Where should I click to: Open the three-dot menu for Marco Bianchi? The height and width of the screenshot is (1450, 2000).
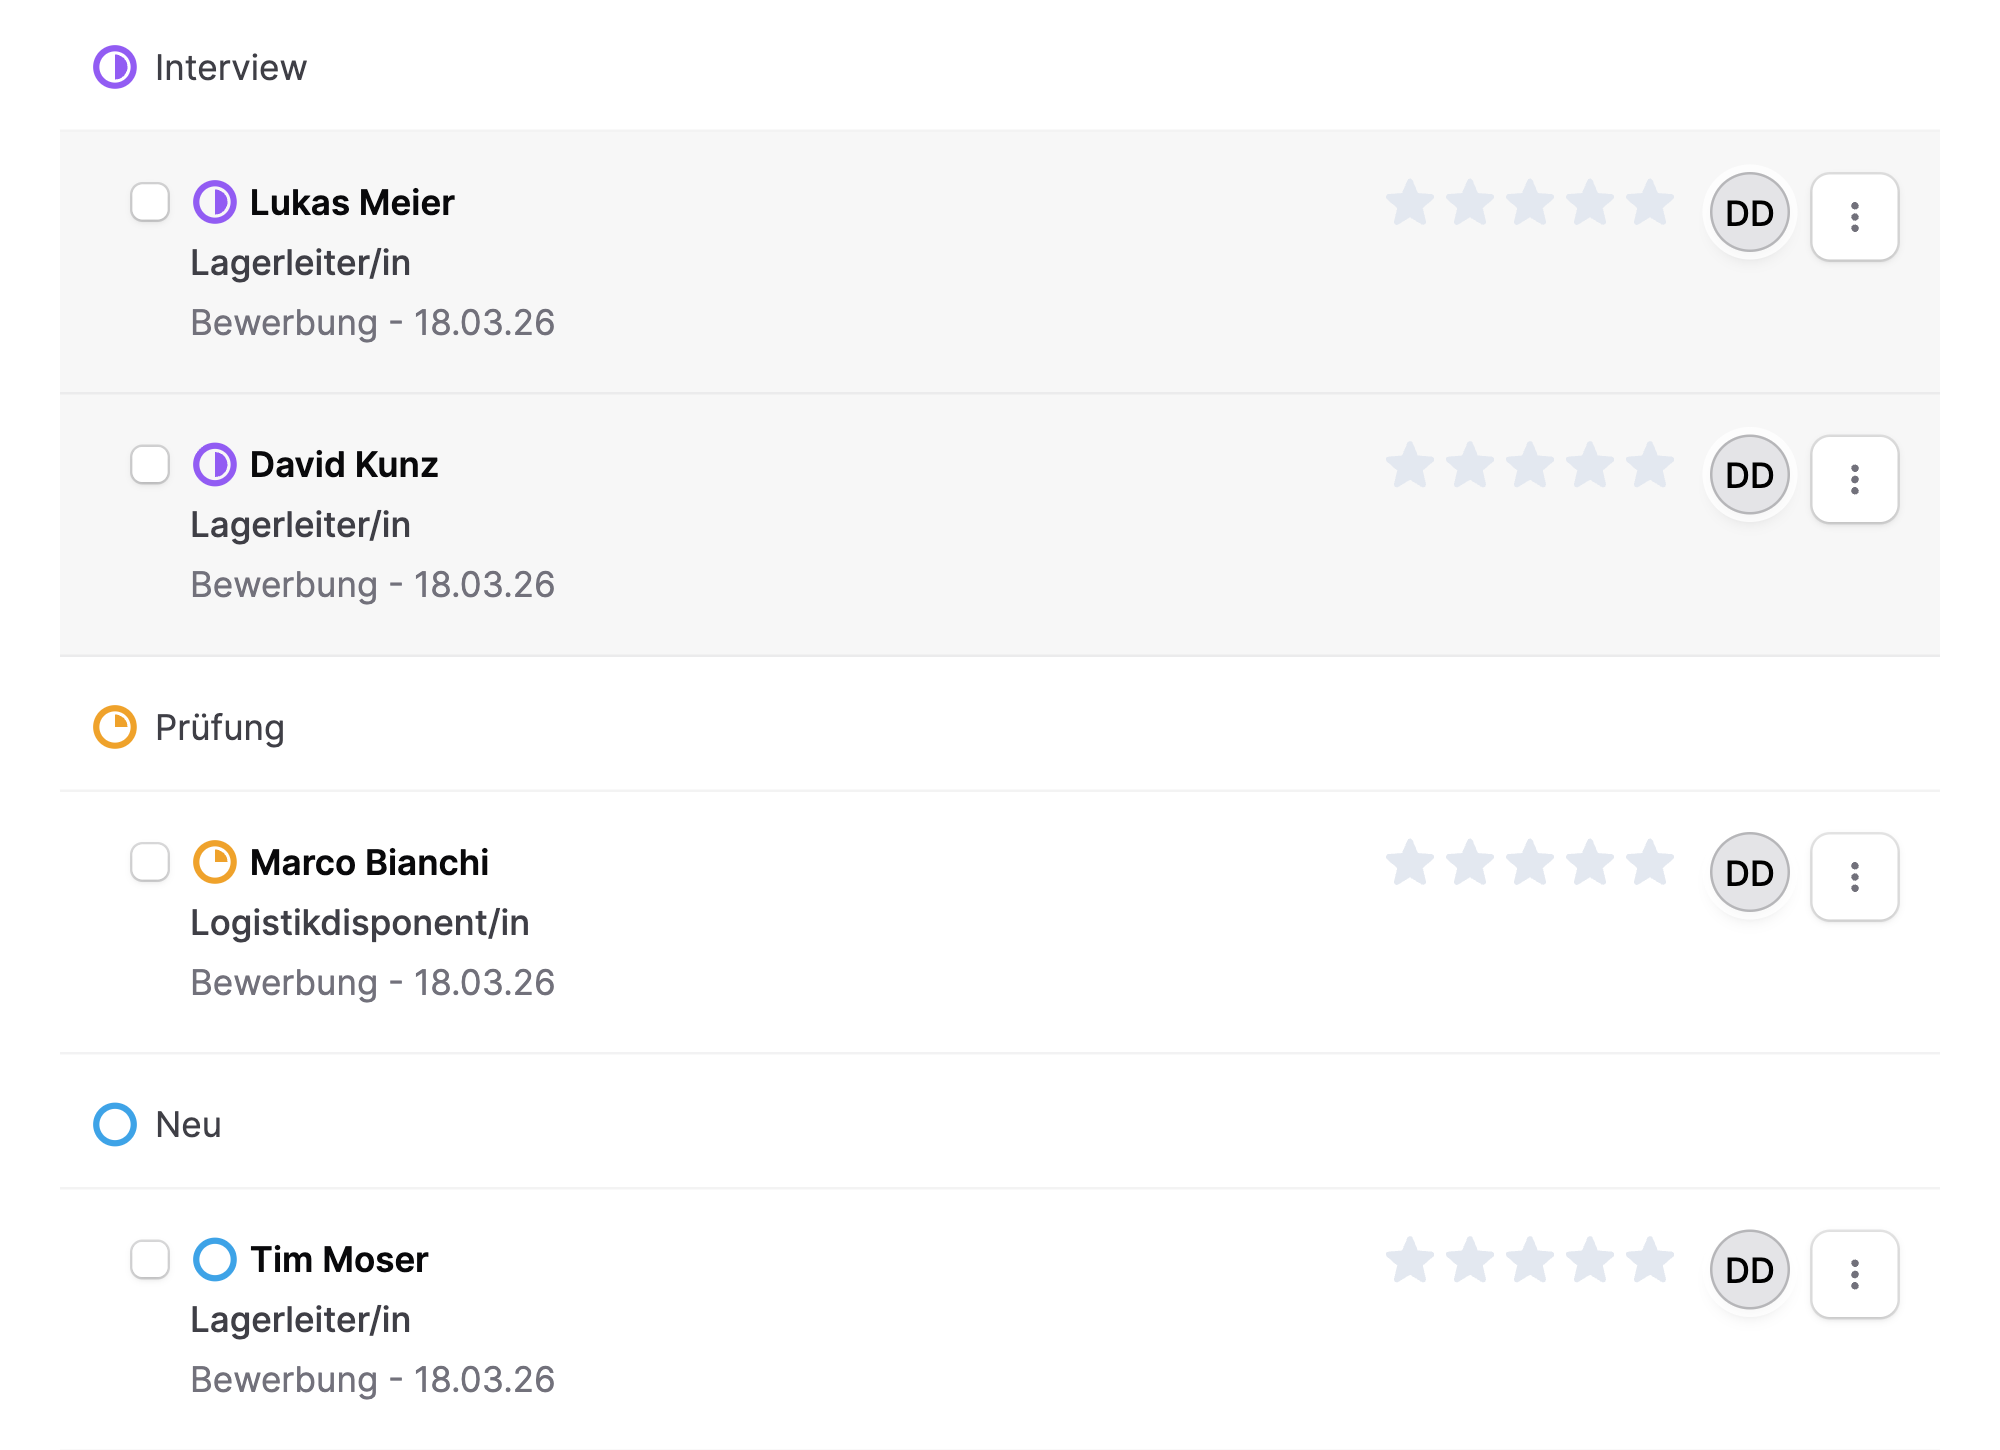1854,877
